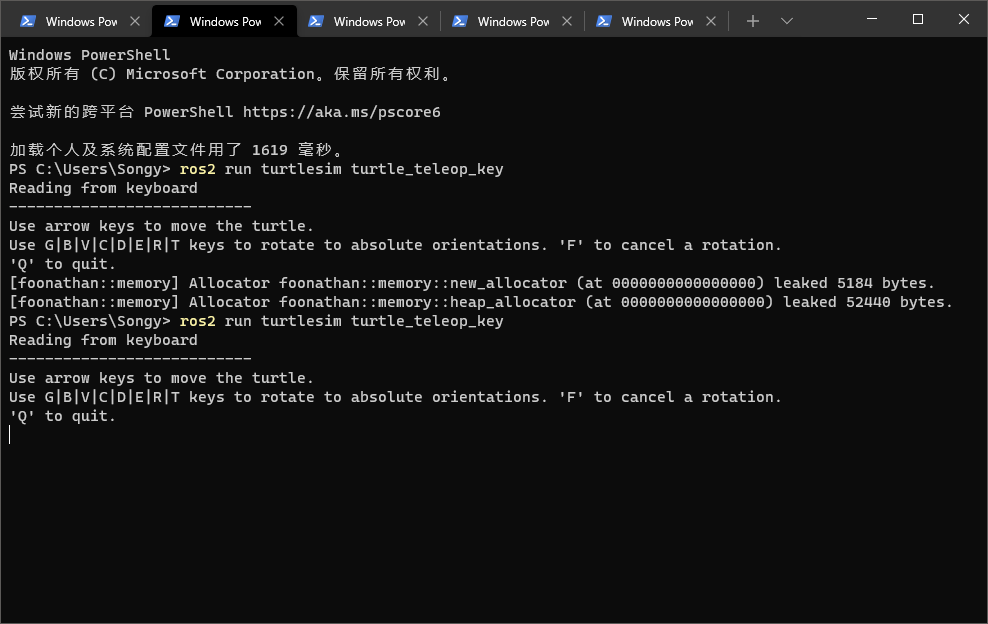The height and width of the screenshot is (624, 988).
Task: Click the window close button
Action: [962, 19]
